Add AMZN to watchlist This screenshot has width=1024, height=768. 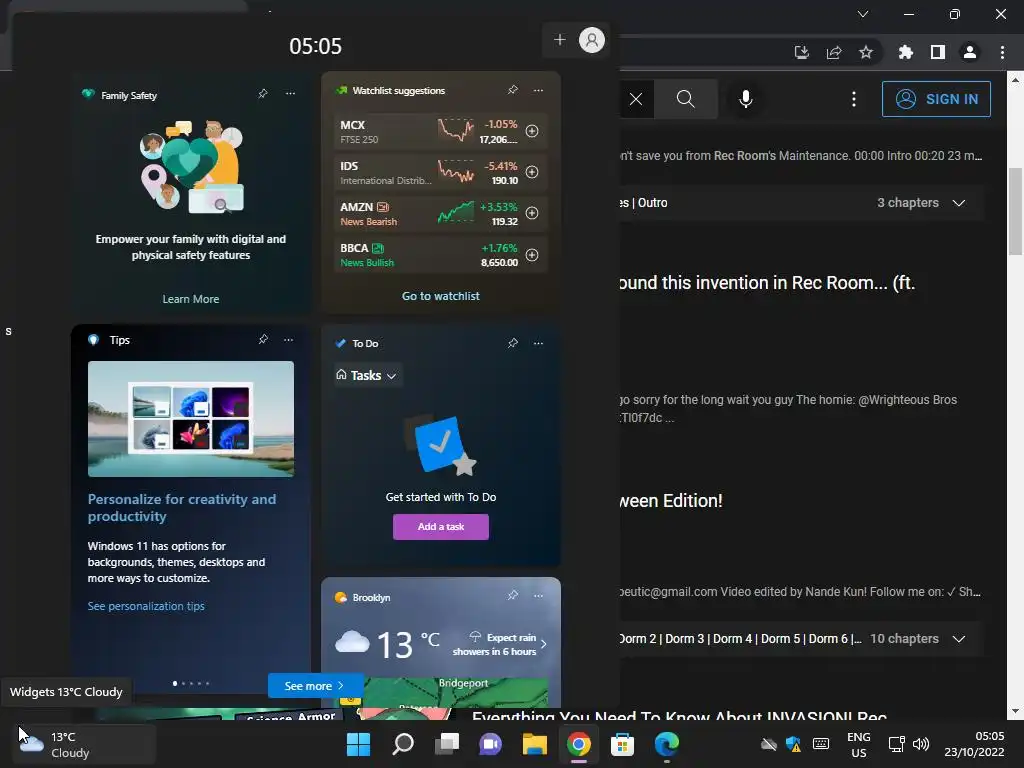(532, 213)
